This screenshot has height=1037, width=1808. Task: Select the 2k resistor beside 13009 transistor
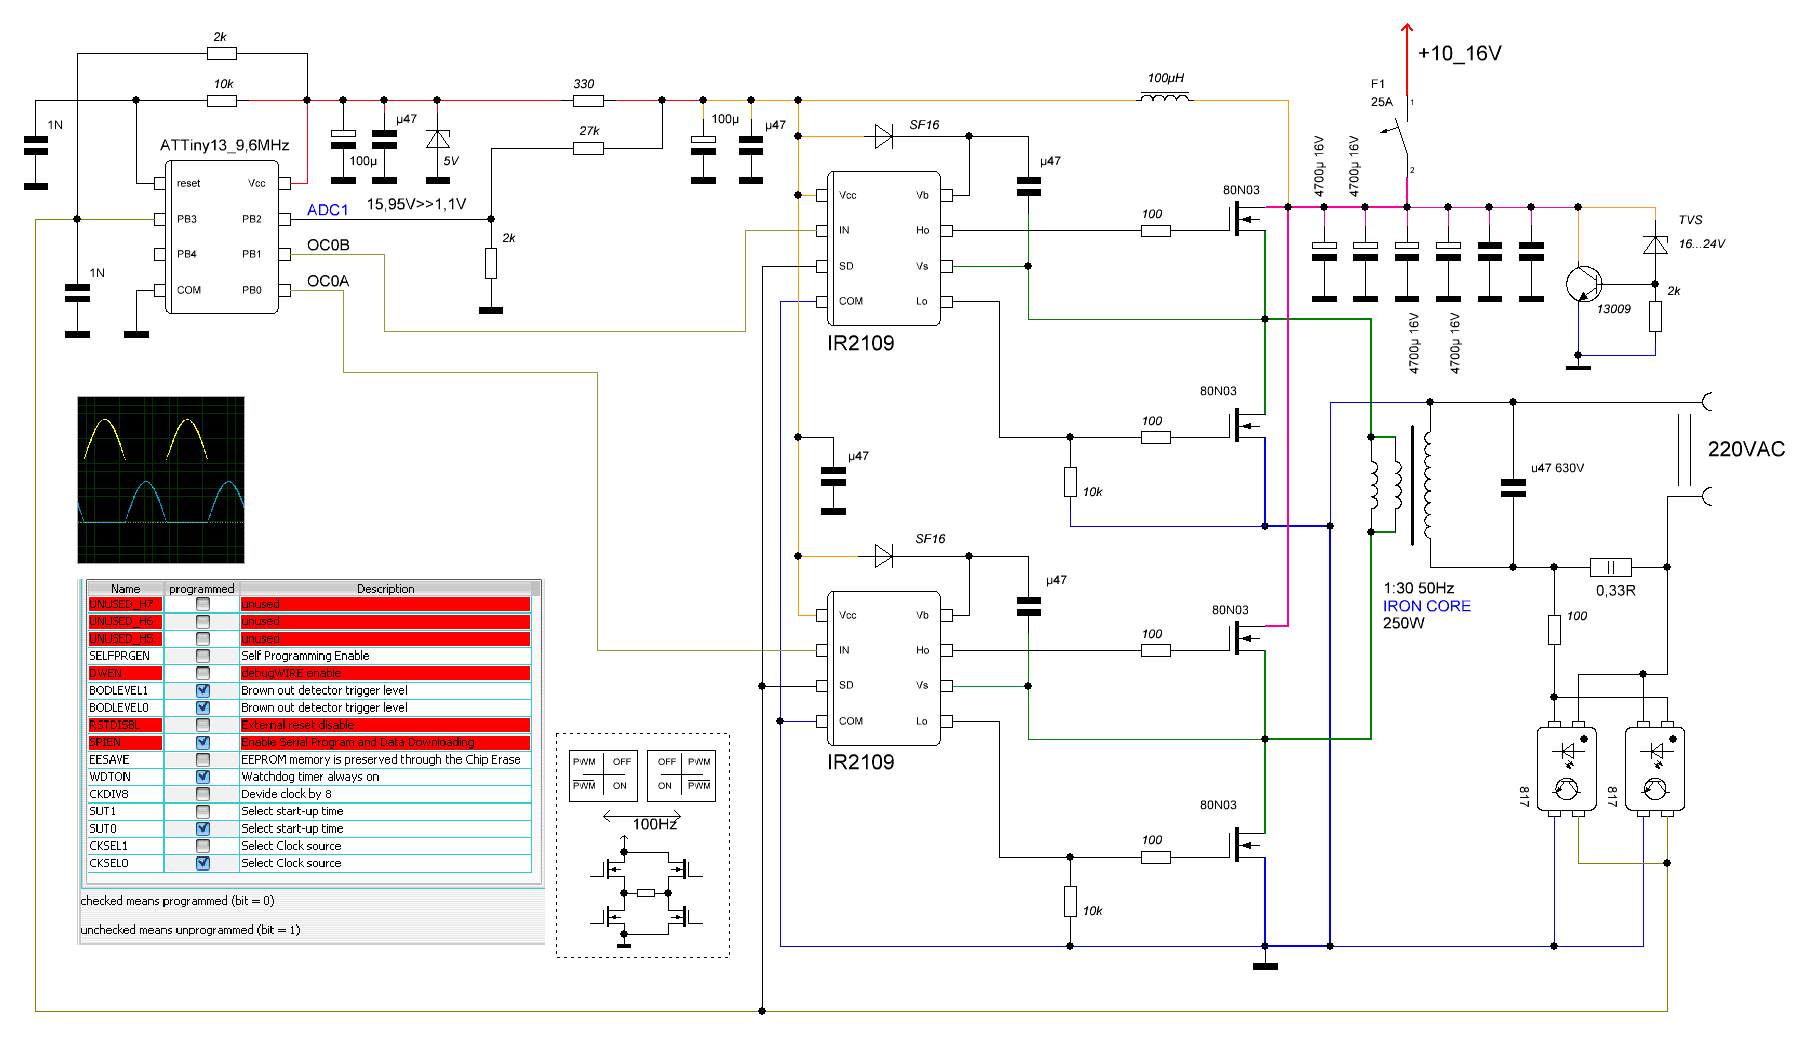(x=1655, y=316)
